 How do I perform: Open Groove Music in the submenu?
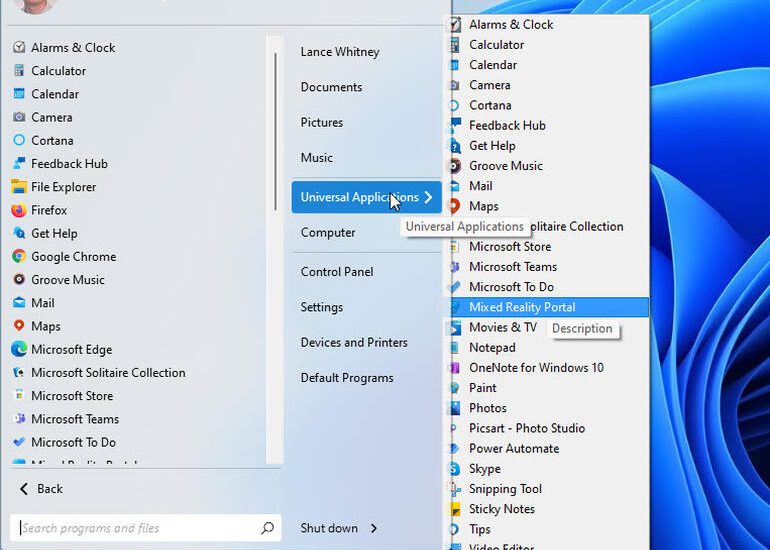506,165
